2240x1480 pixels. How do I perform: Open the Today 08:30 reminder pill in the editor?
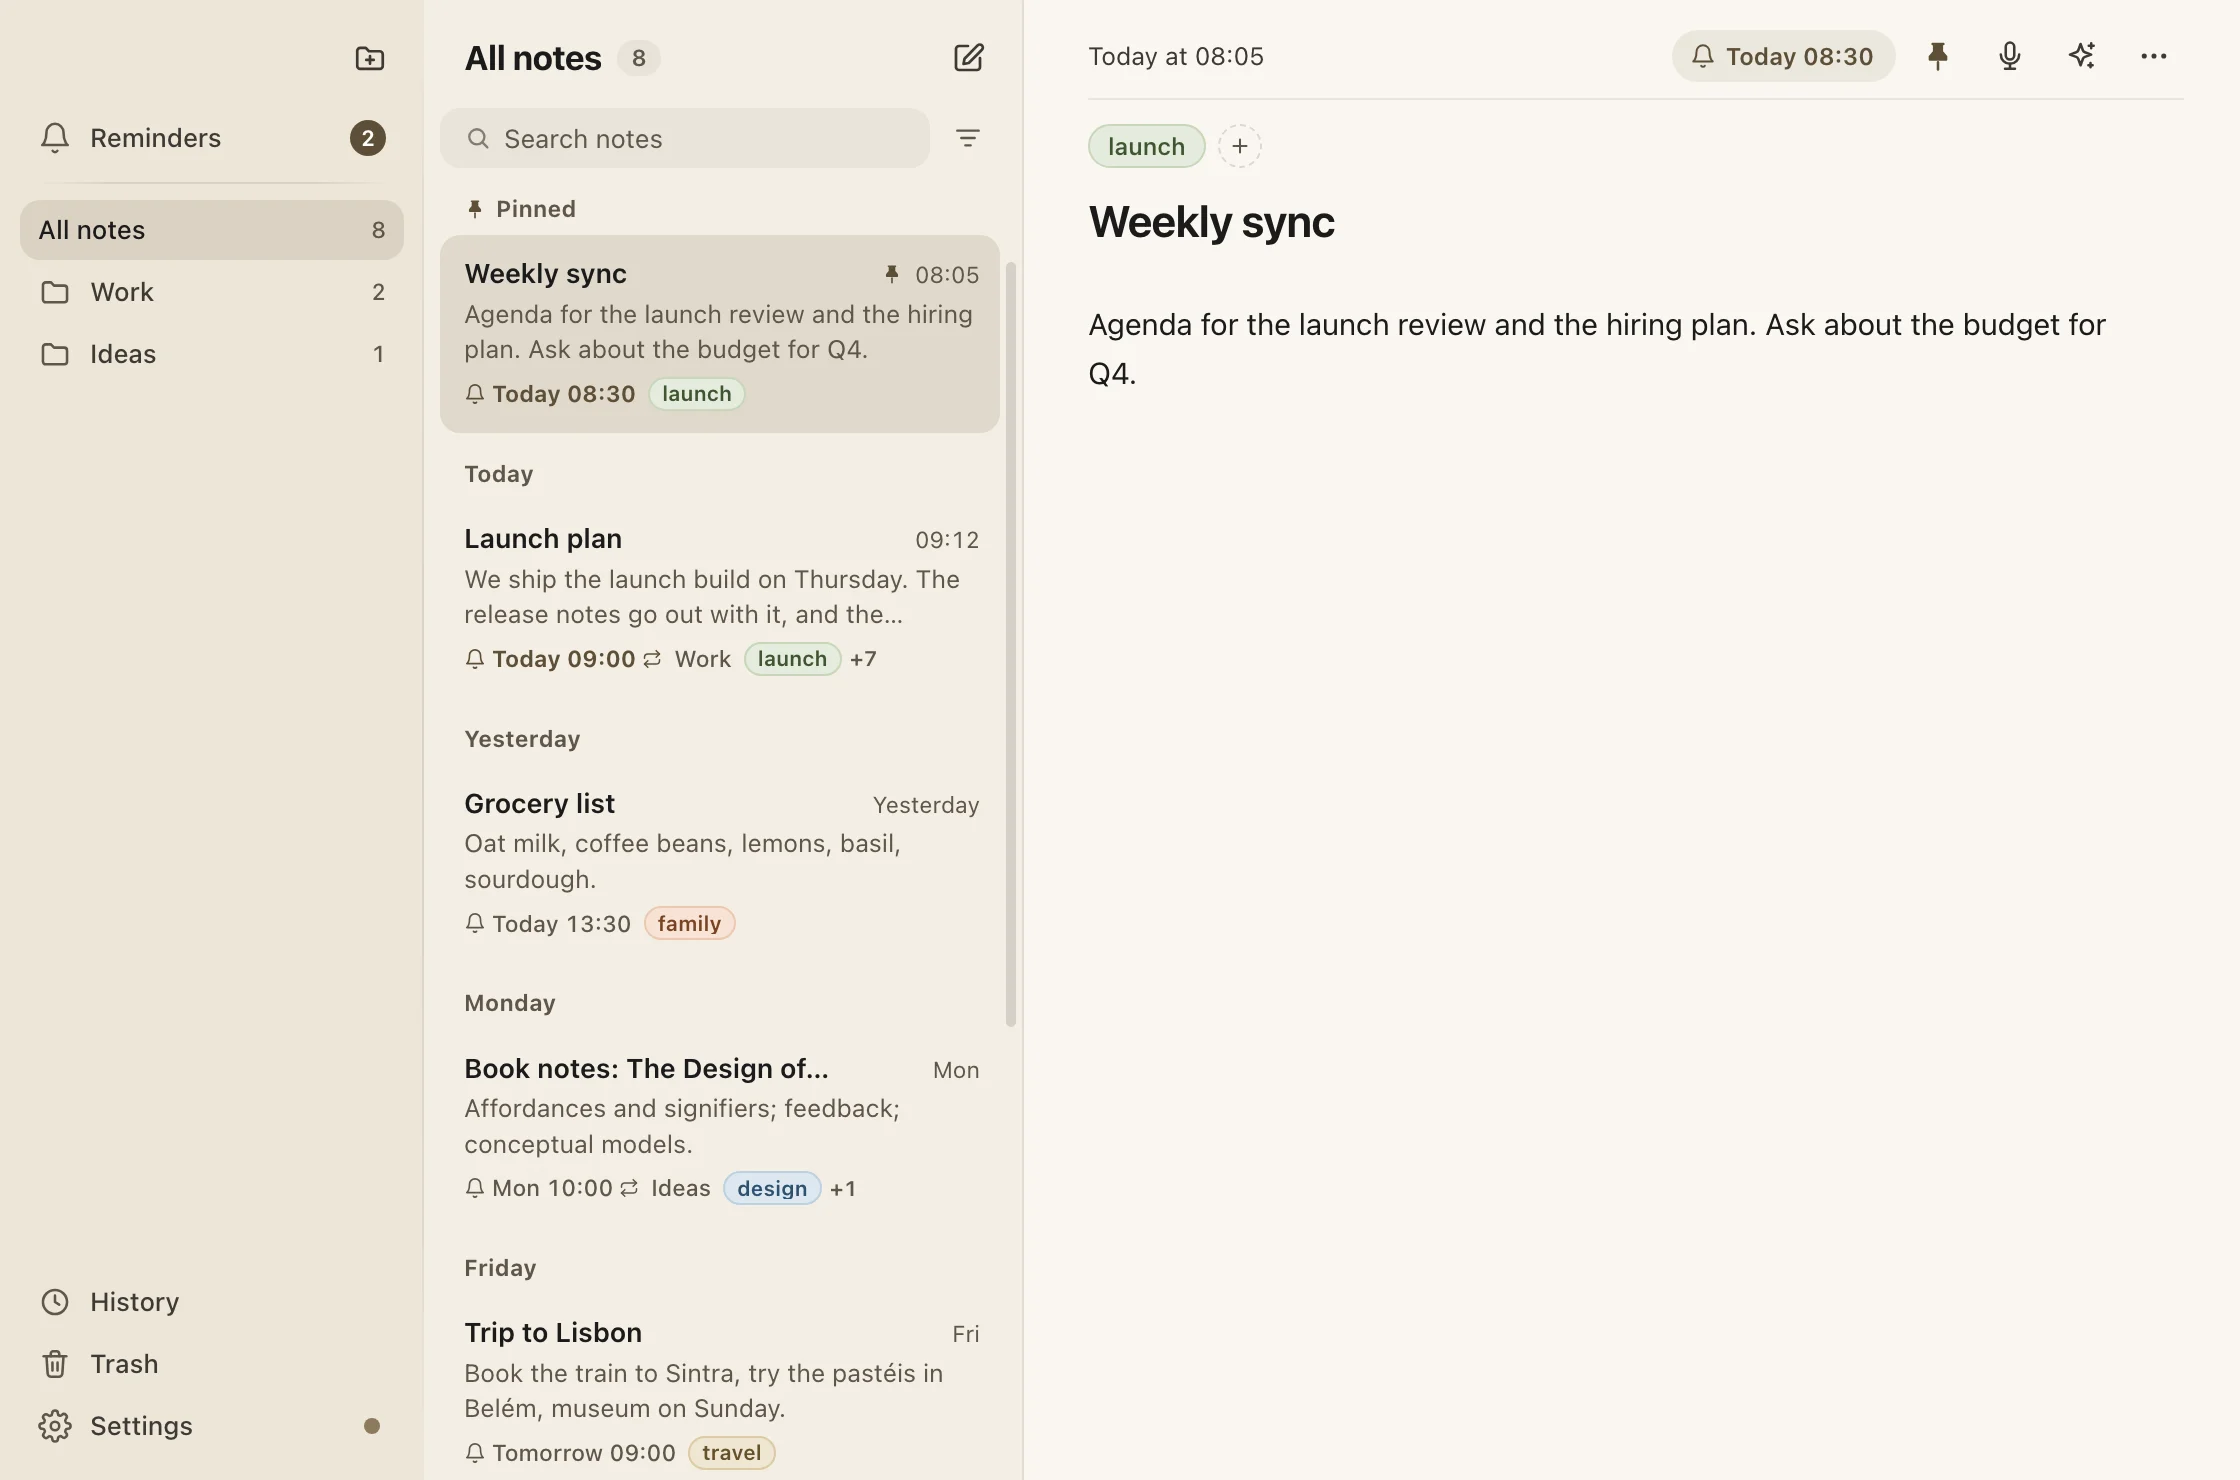click(x=1783, y=56)
